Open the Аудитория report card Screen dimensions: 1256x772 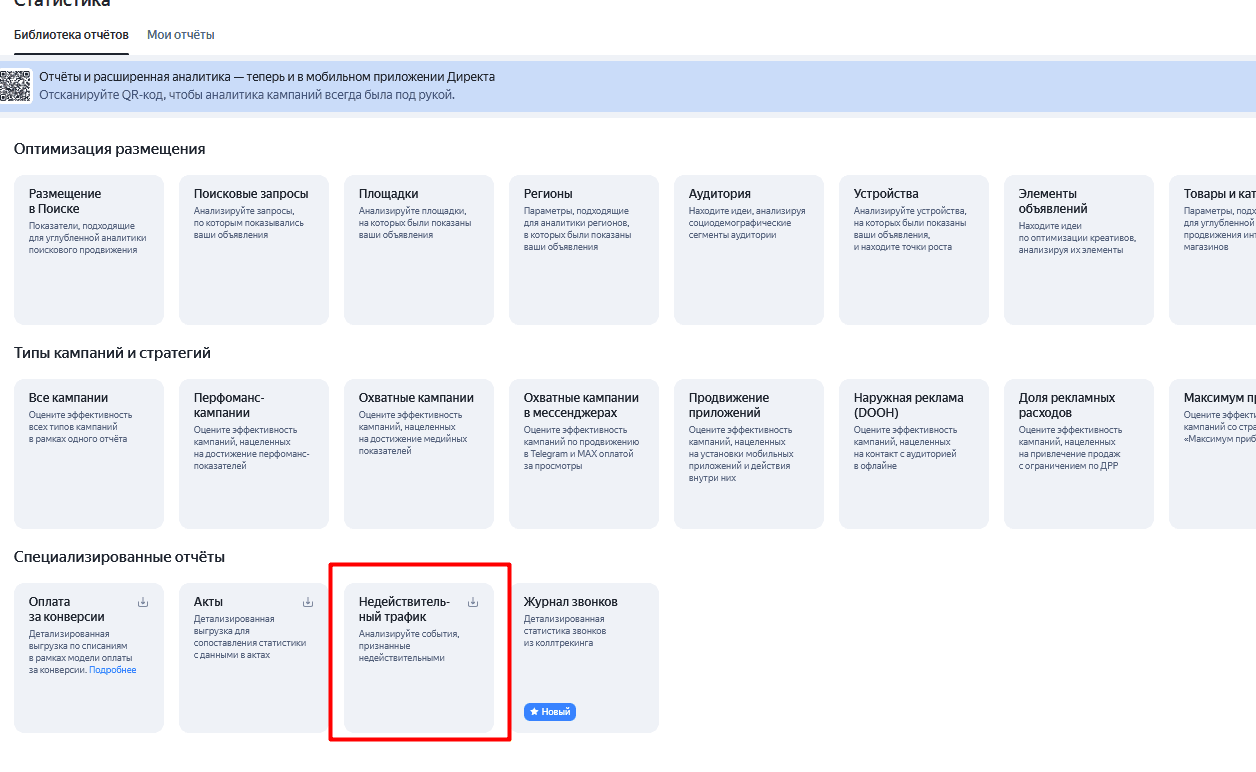(749, 250)
